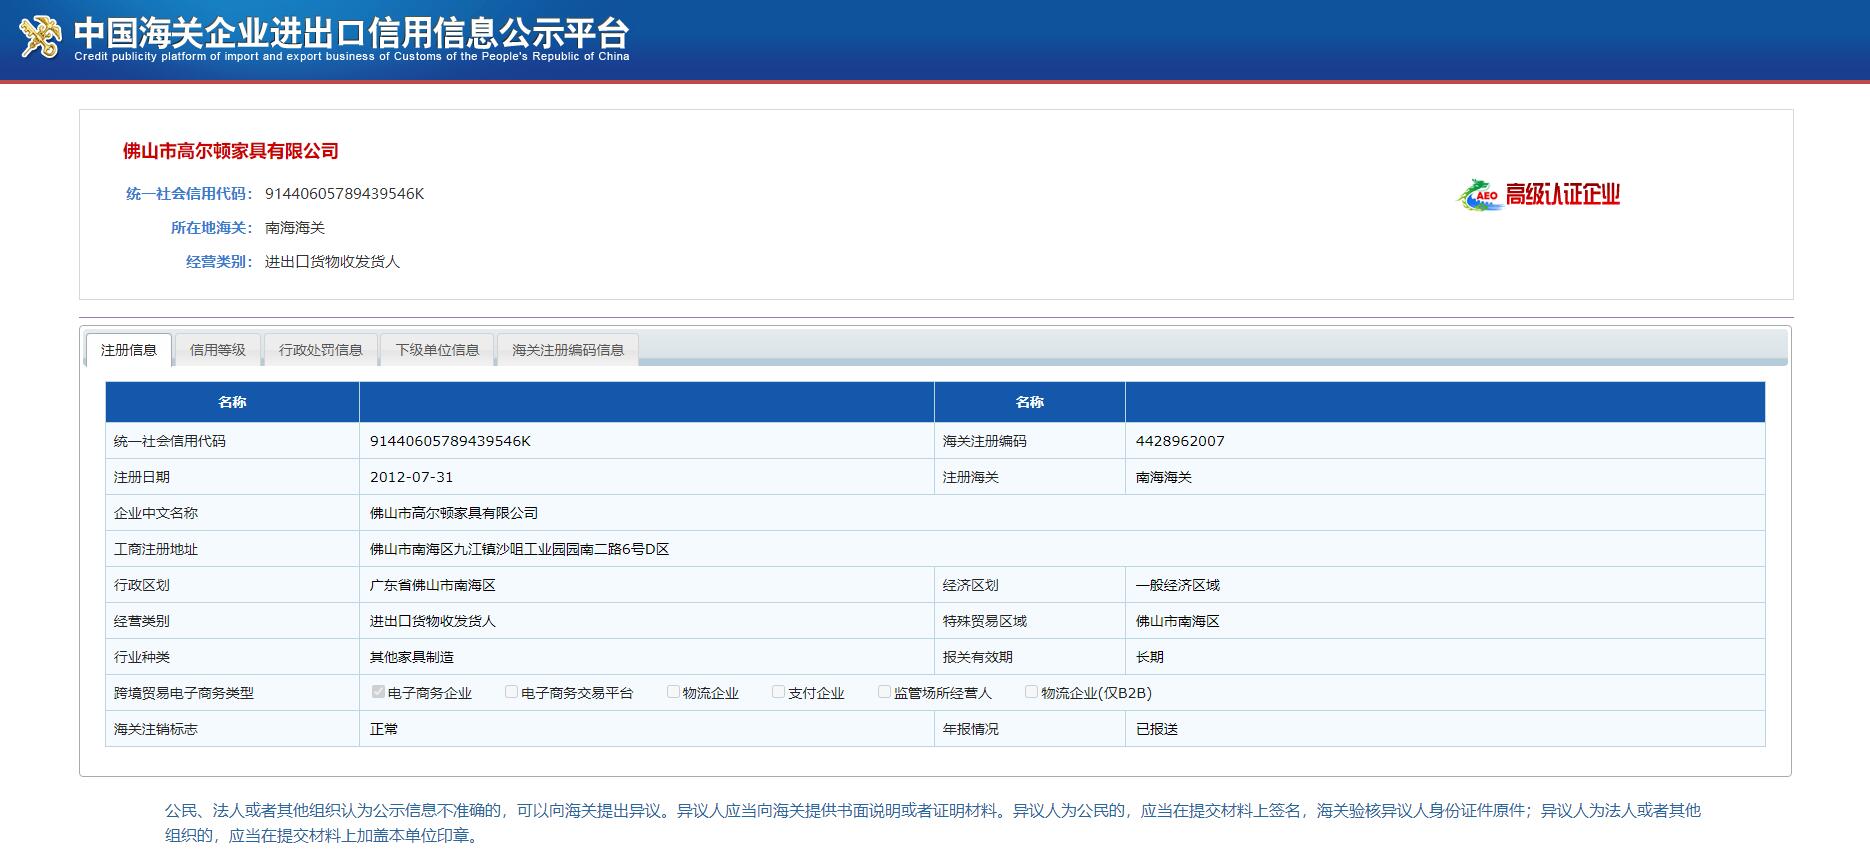Click the 报关有效期 value 长期
This screenshot has width=1870, height=866.
click(1150, 657)
